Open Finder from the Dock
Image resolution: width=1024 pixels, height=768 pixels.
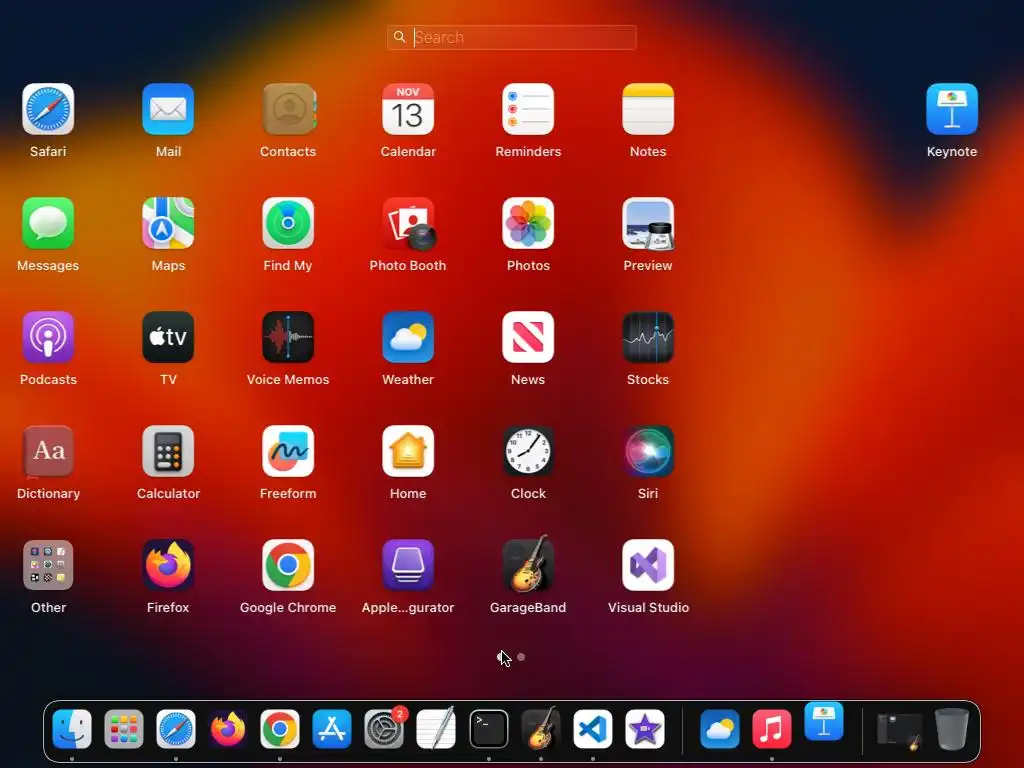tap(72, 729)
